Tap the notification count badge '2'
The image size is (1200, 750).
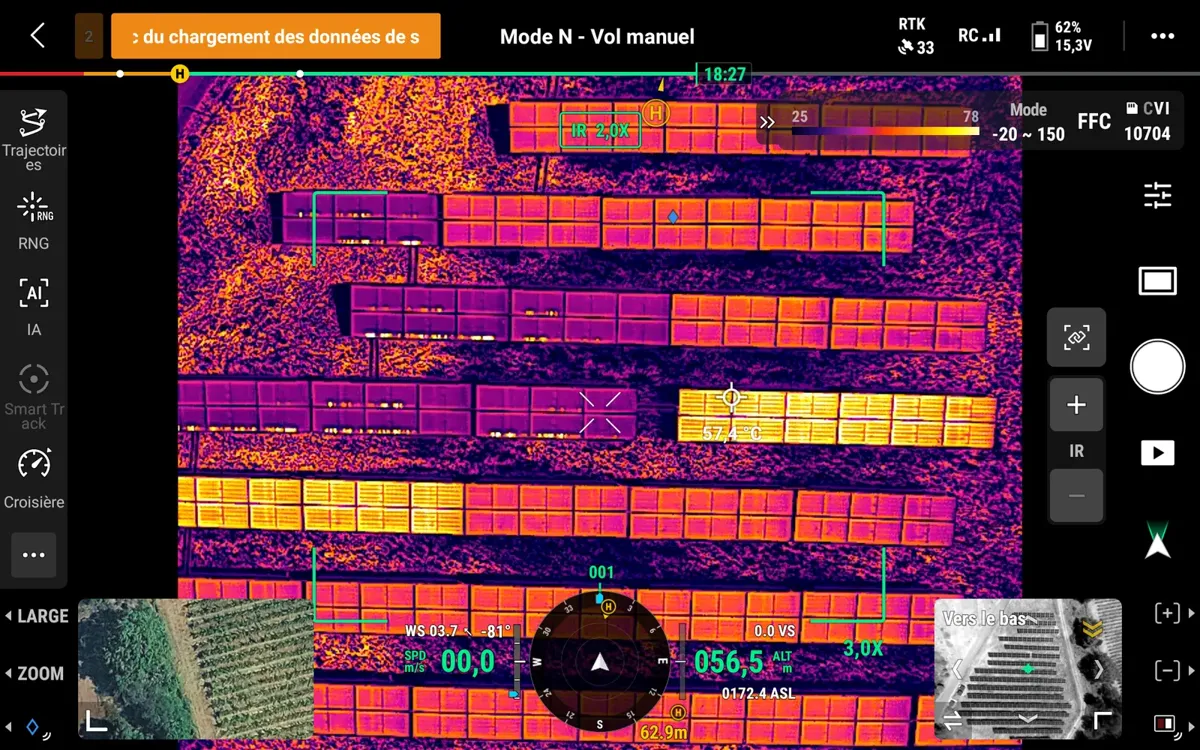click(89, 37)
